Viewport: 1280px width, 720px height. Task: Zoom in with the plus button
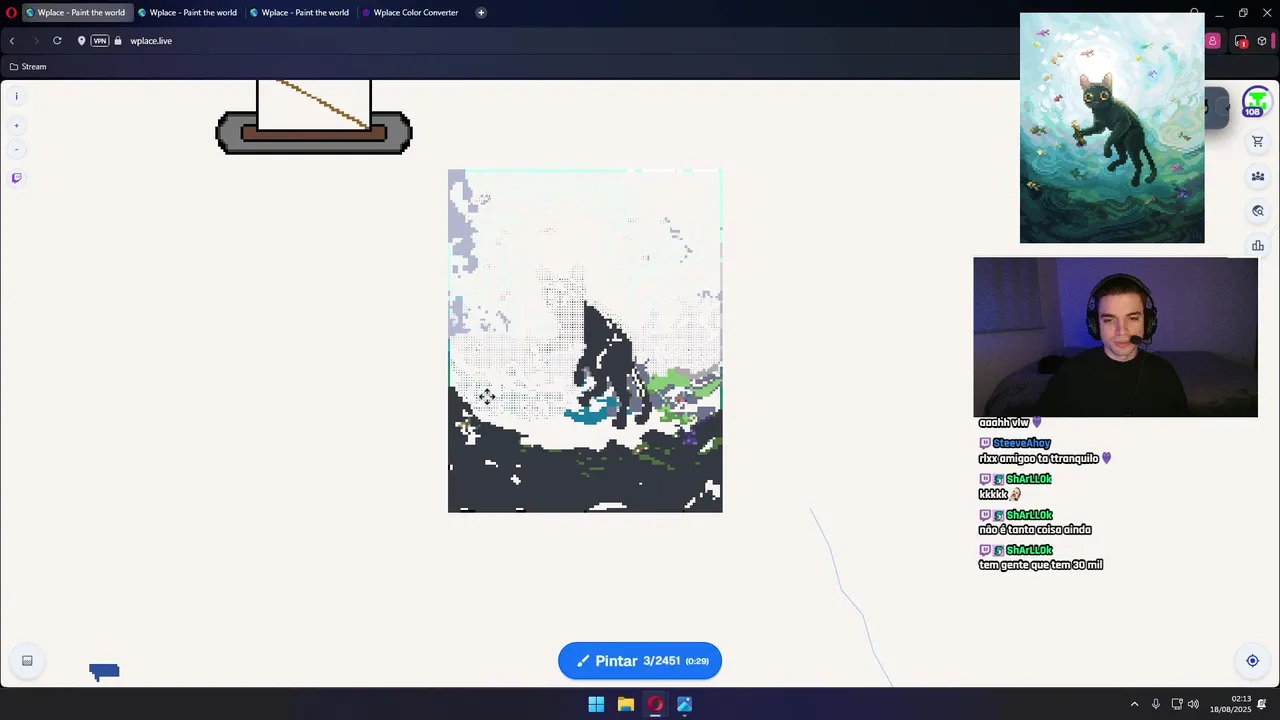tap(16, 126)
